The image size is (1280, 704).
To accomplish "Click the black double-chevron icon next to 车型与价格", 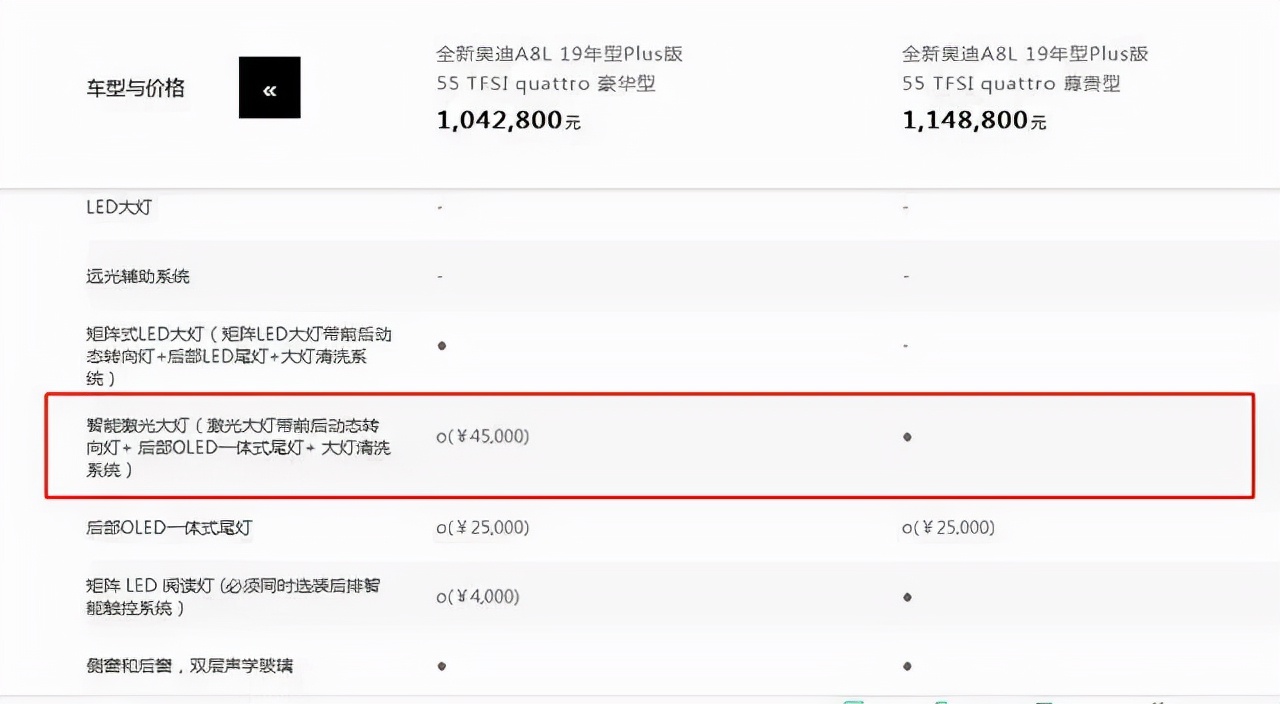I will click(x=268, y=88).
